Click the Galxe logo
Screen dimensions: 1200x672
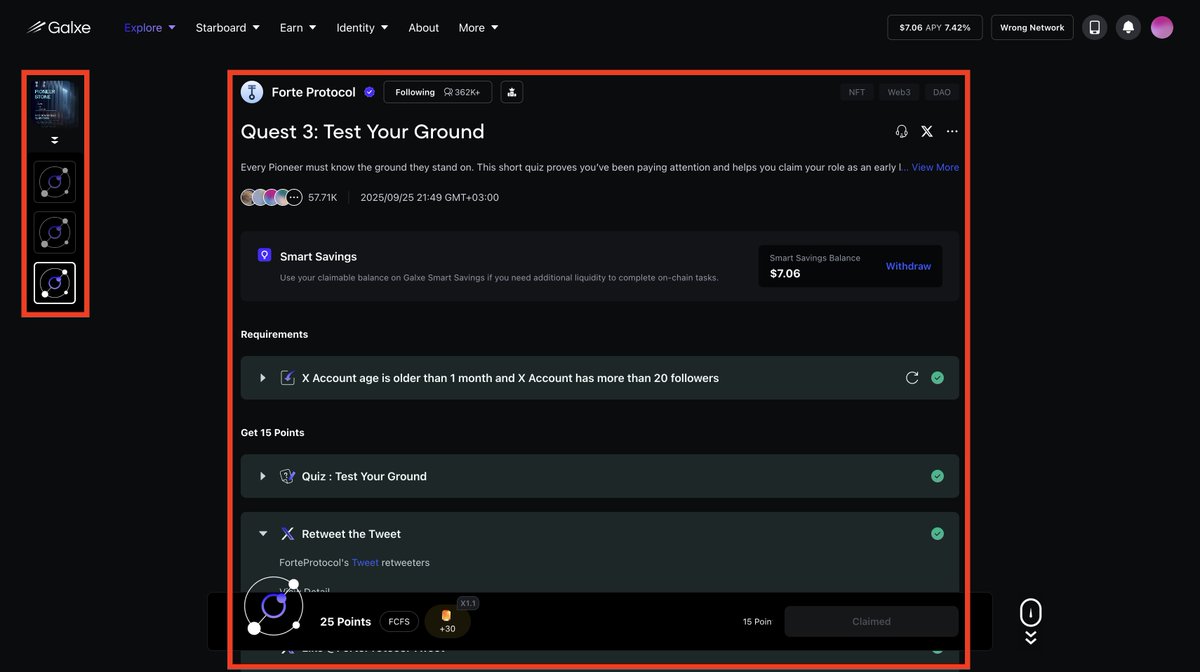tap(58, 27)
